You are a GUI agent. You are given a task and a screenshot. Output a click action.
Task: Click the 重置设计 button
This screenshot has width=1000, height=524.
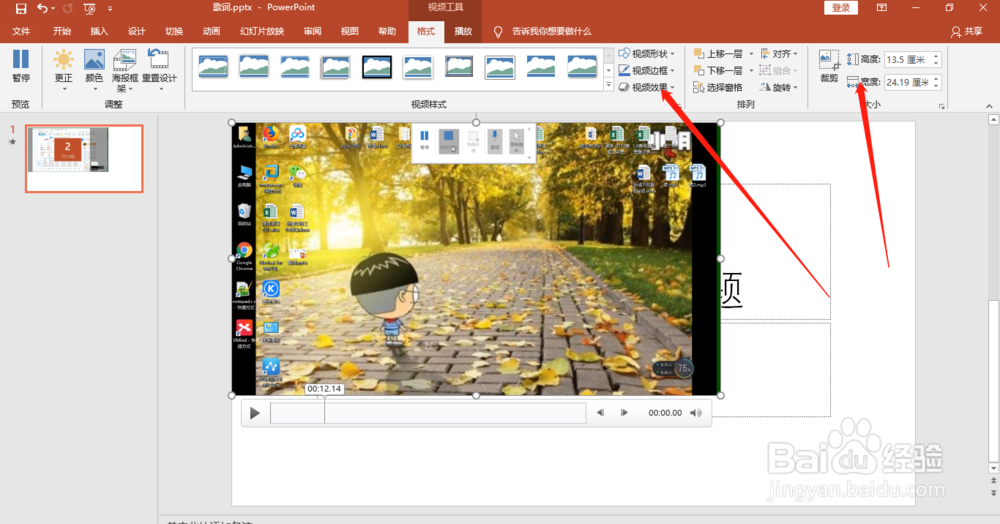tap(159, 70)
